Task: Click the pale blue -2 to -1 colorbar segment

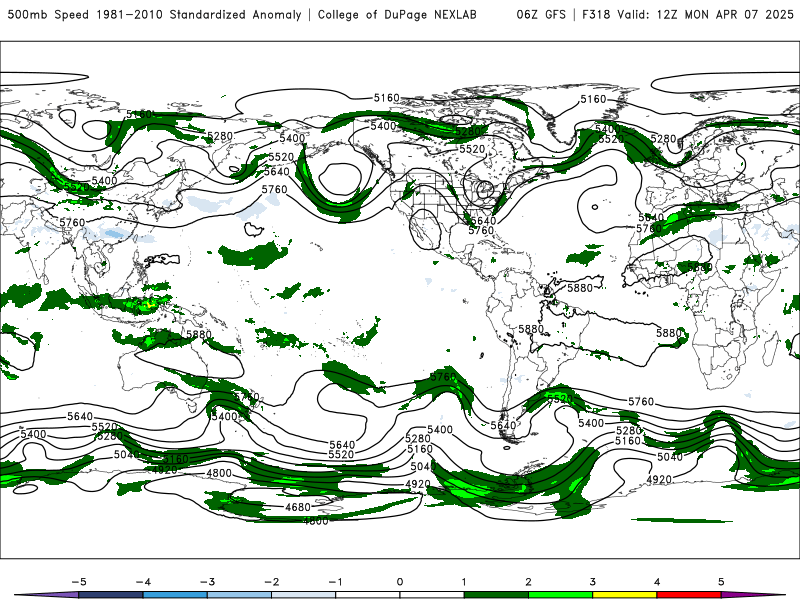Action: click(x=304, y=595)
